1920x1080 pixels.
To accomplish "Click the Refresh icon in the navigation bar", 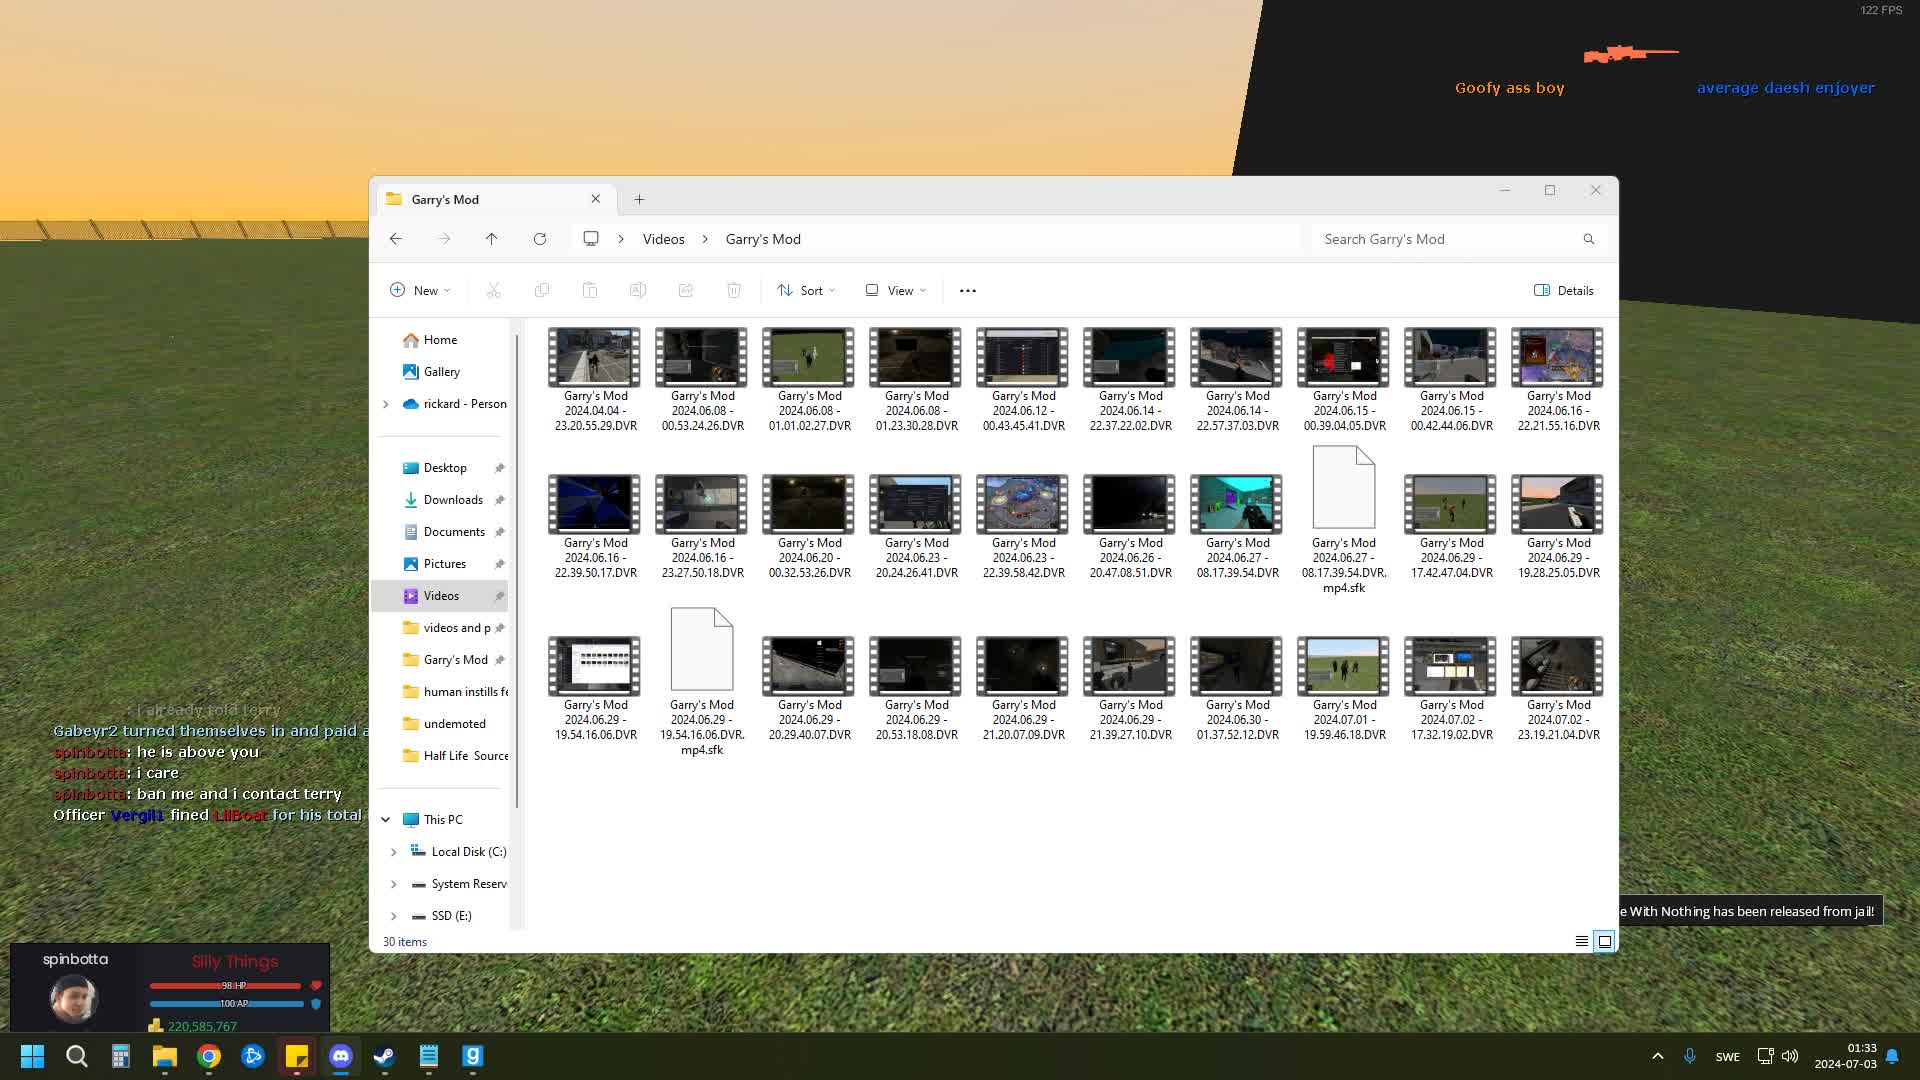I will click(540, 239).
